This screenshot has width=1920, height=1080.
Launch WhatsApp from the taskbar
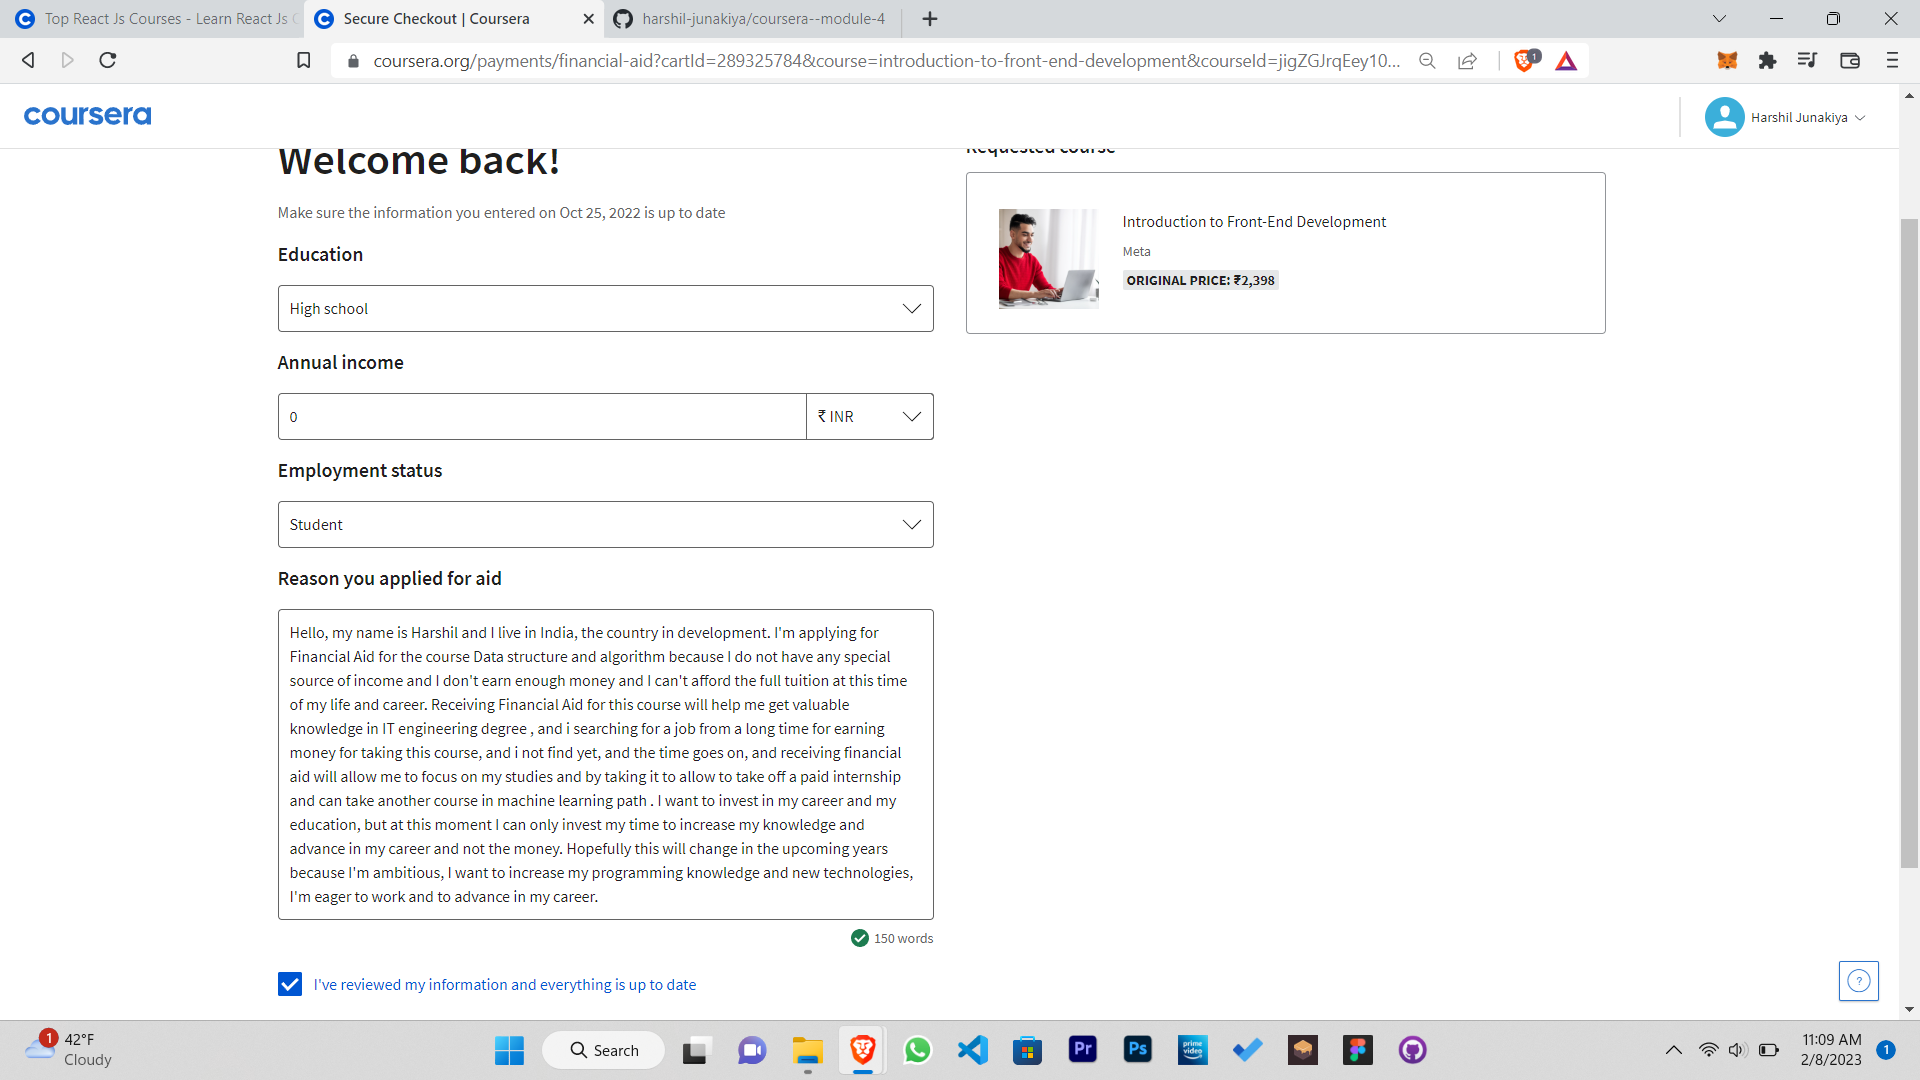click(x=917, y=1050)
